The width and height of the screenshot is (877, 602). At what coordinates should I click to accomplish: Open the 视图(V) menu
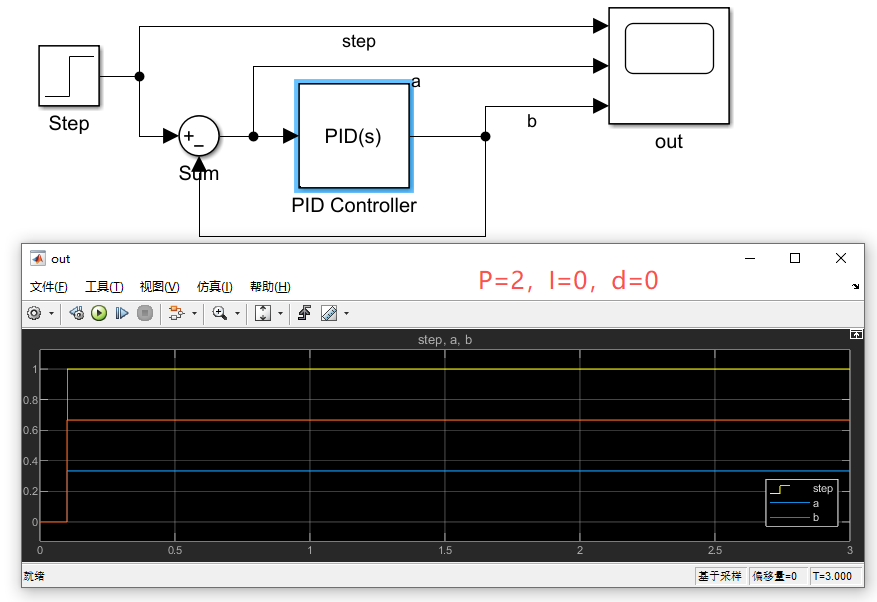click(x=159, y=287)
